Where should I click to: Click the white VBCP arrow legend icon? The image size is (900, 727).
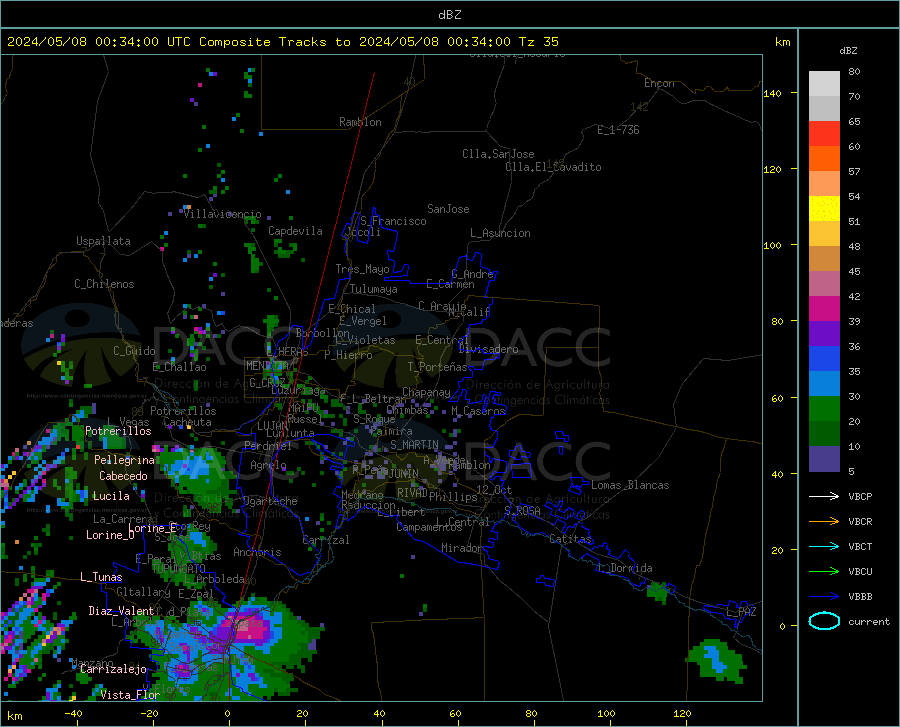point(824,496)
